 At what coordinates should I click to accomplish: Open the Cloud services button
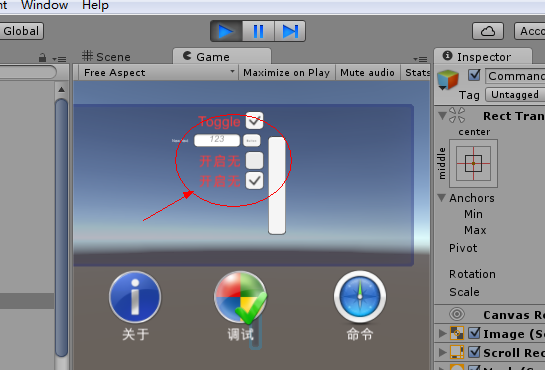pyautogui.click(x=488, y=31)
